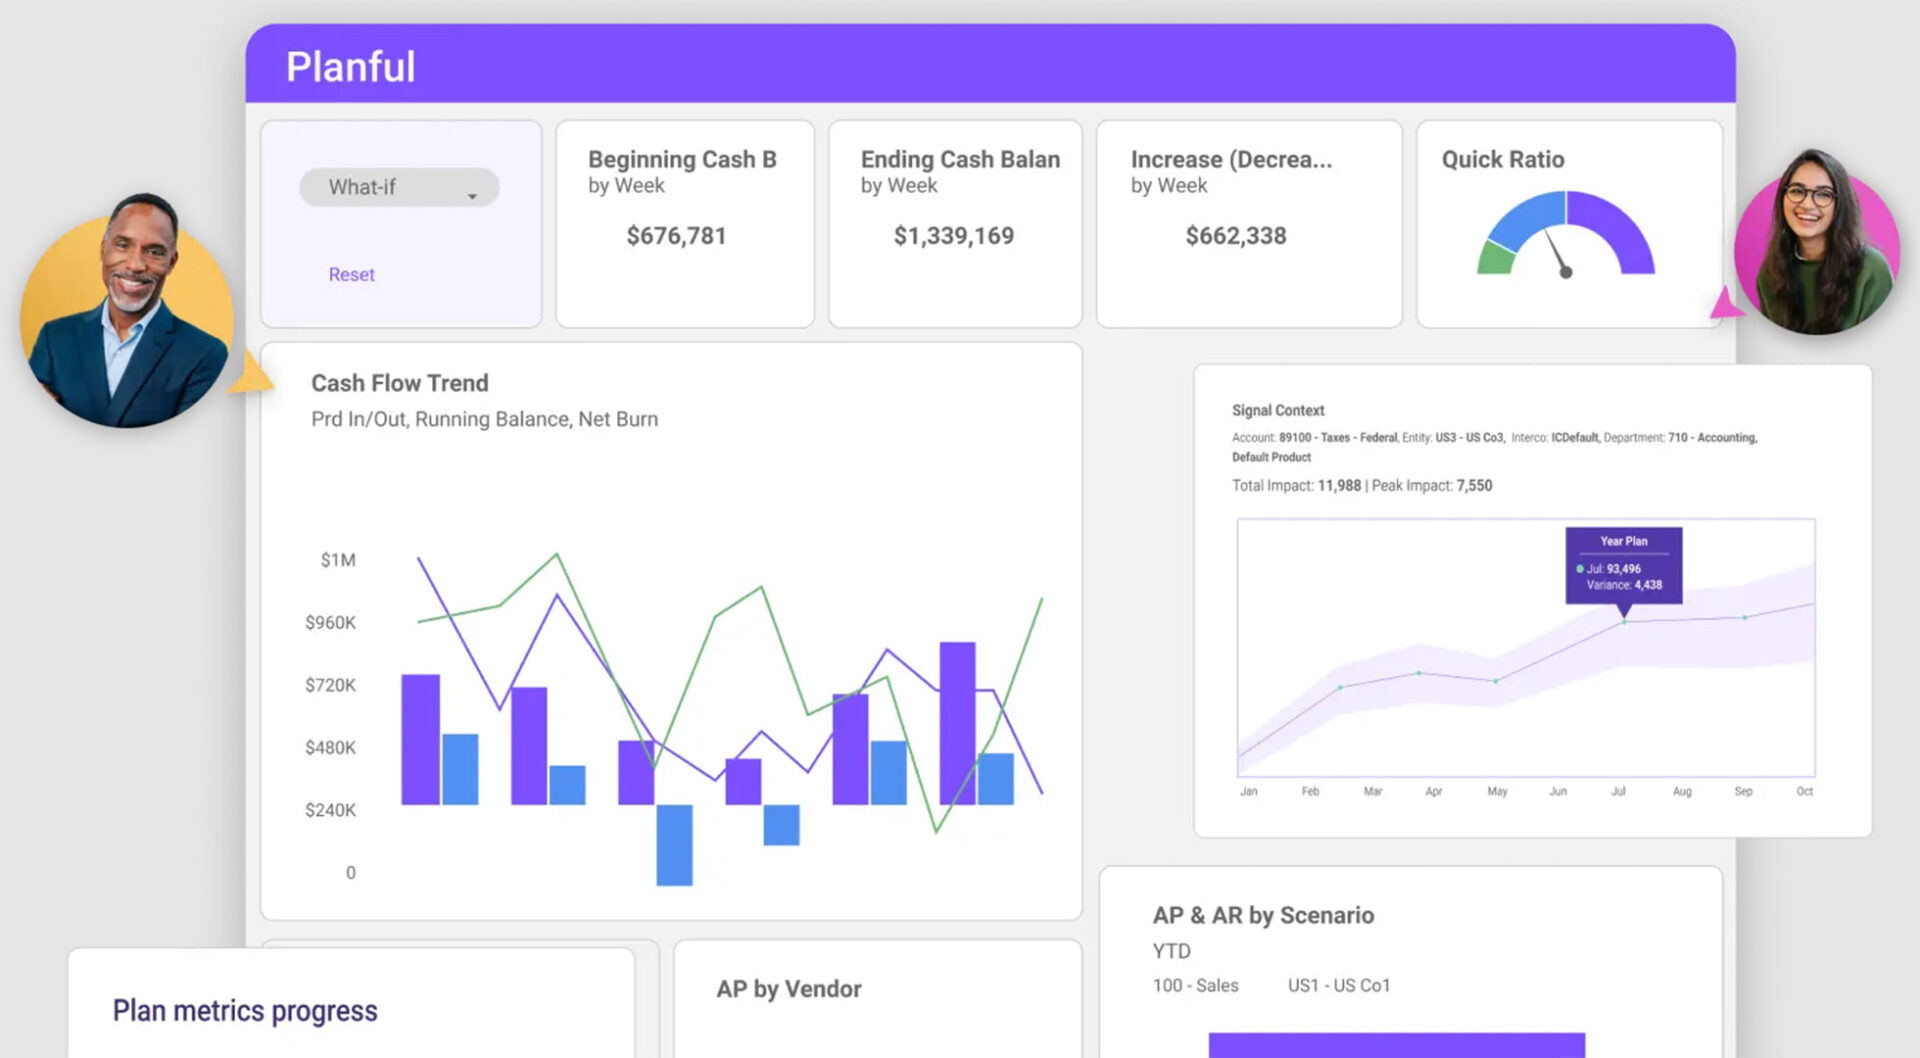
Task: Click the Signal Context heading
Action: pyautogui.click(x=1278, y=410)
